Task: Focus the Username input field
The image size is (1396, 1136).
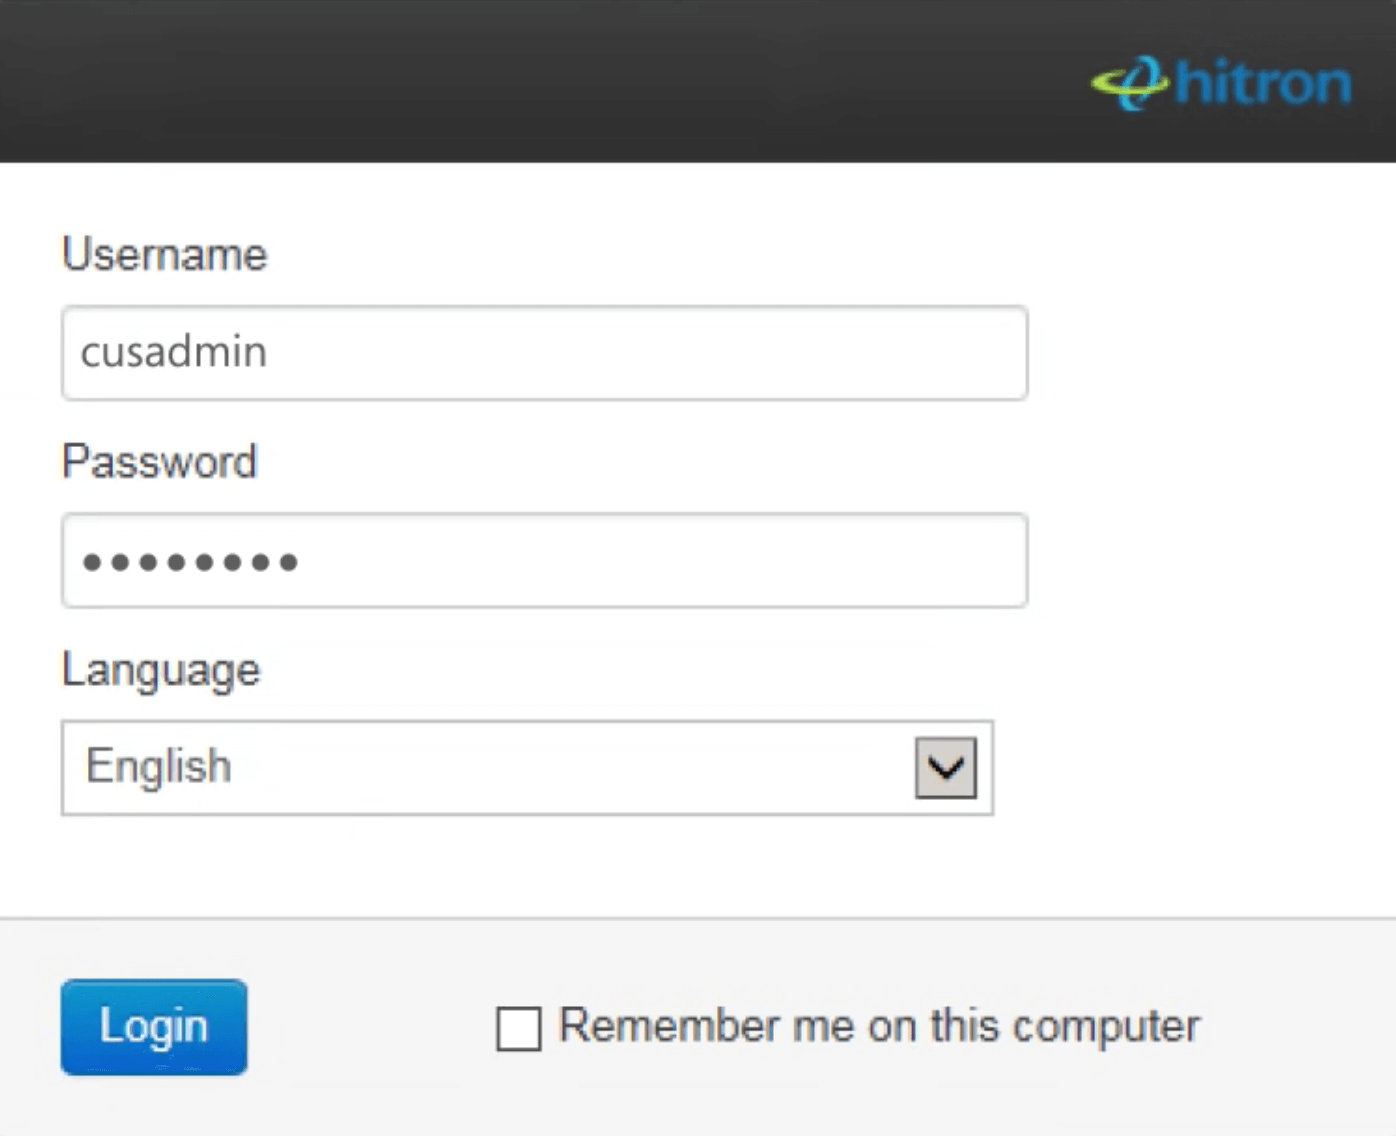Action: [544, 353]
